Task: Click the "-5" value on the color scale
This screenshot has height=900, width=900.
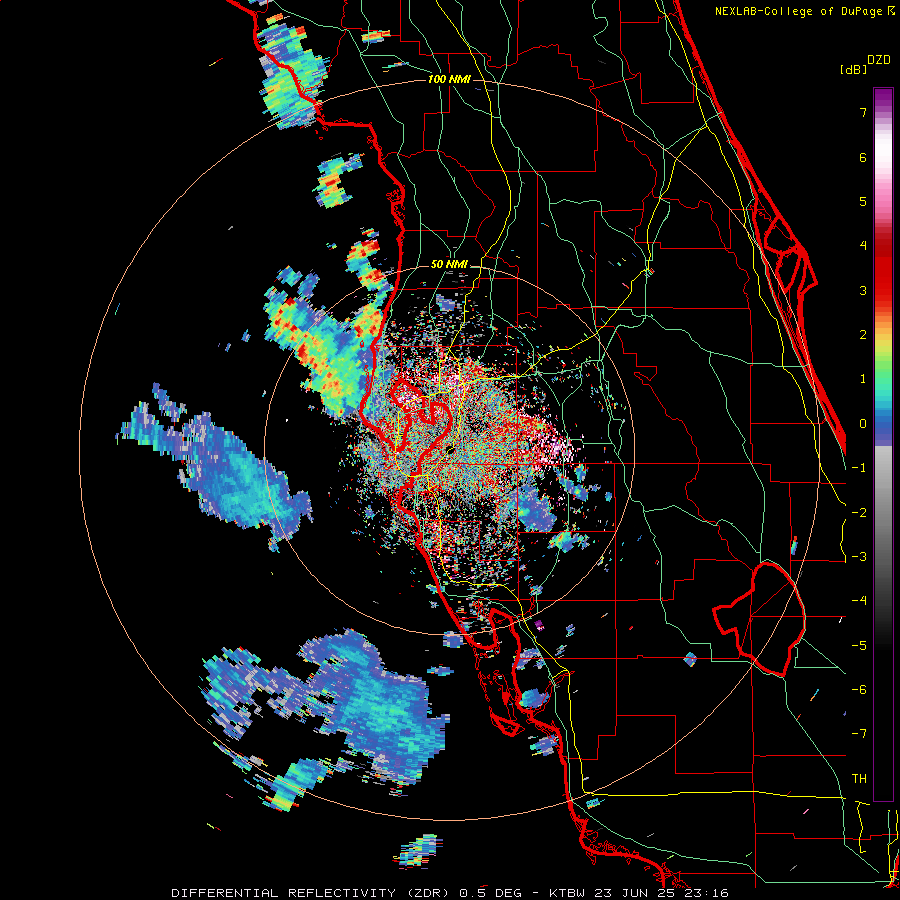Action: coord(859,646)
